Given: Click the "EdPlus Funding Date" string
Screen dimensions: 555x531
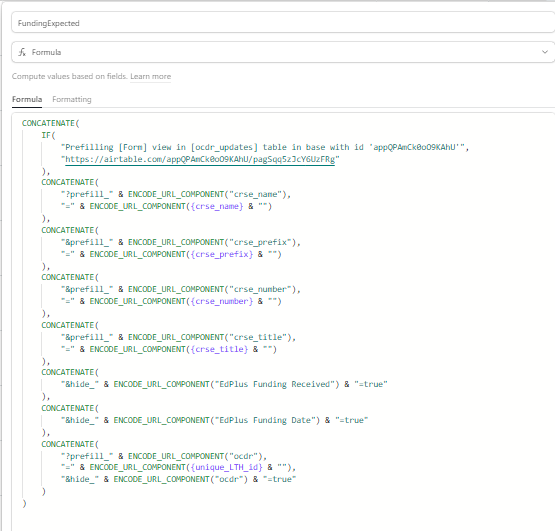Looking at the screenshot, I should (265, 420).
